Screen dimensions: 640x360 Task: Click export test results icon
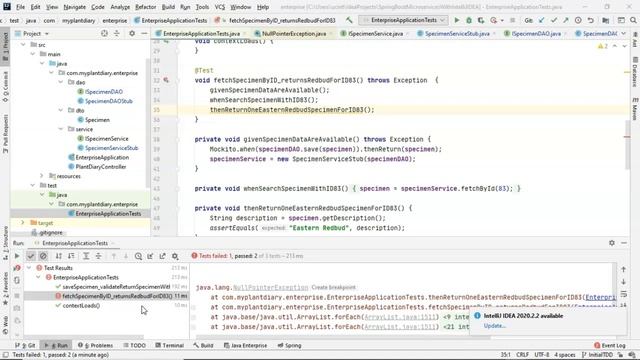click(162, 256)
